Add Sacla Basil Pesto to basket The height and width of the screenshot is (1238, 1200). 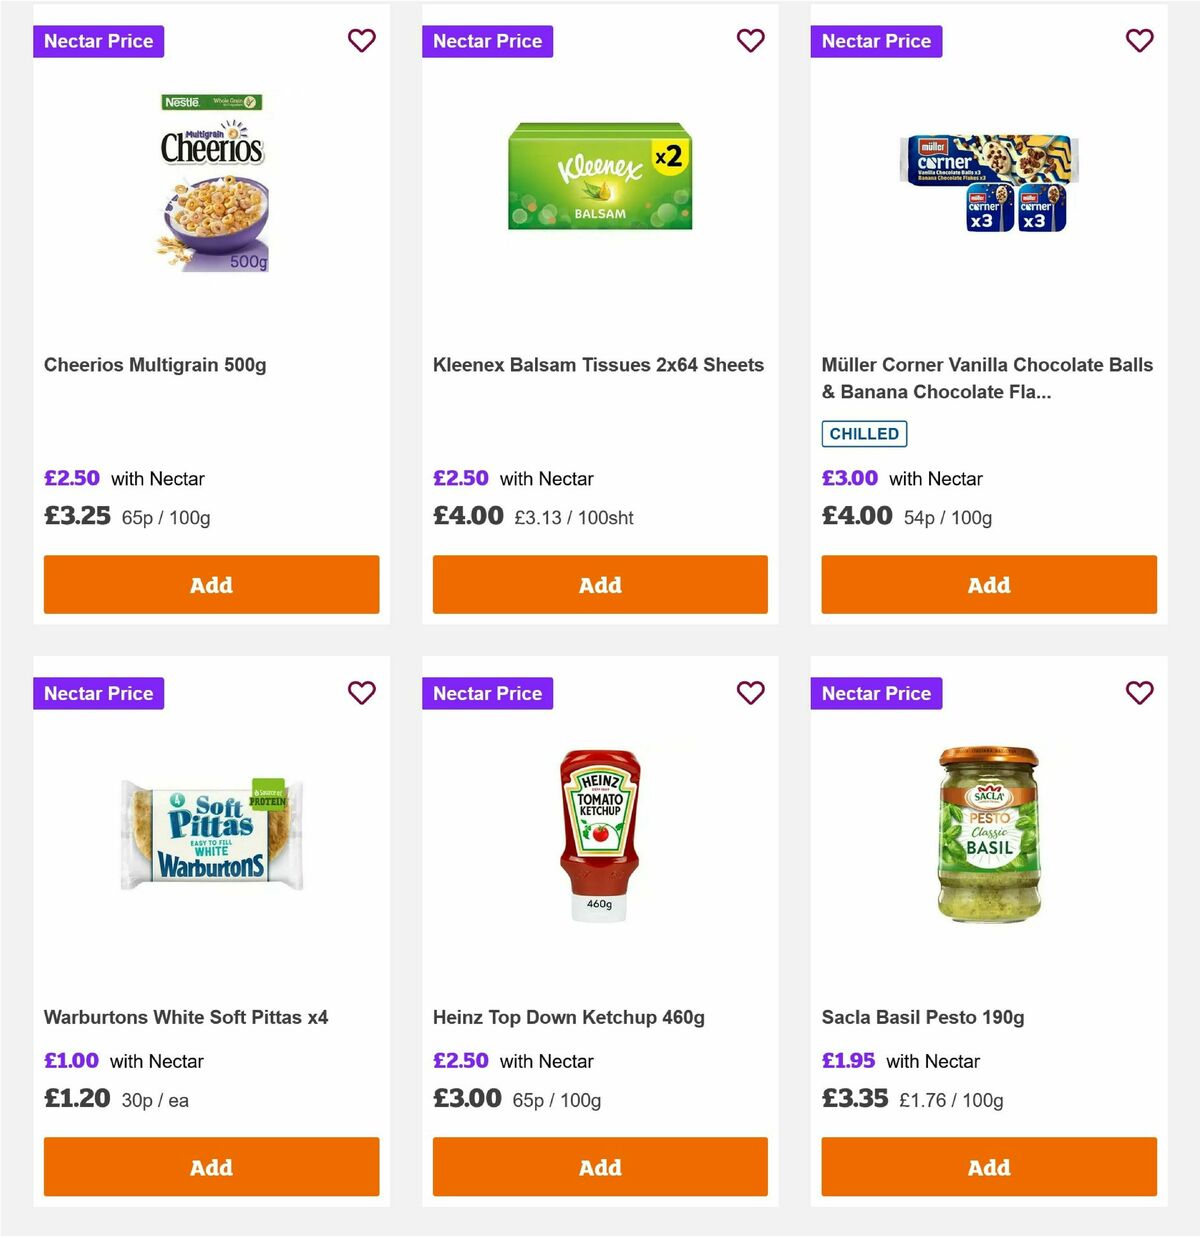[x=988, y=1167]
